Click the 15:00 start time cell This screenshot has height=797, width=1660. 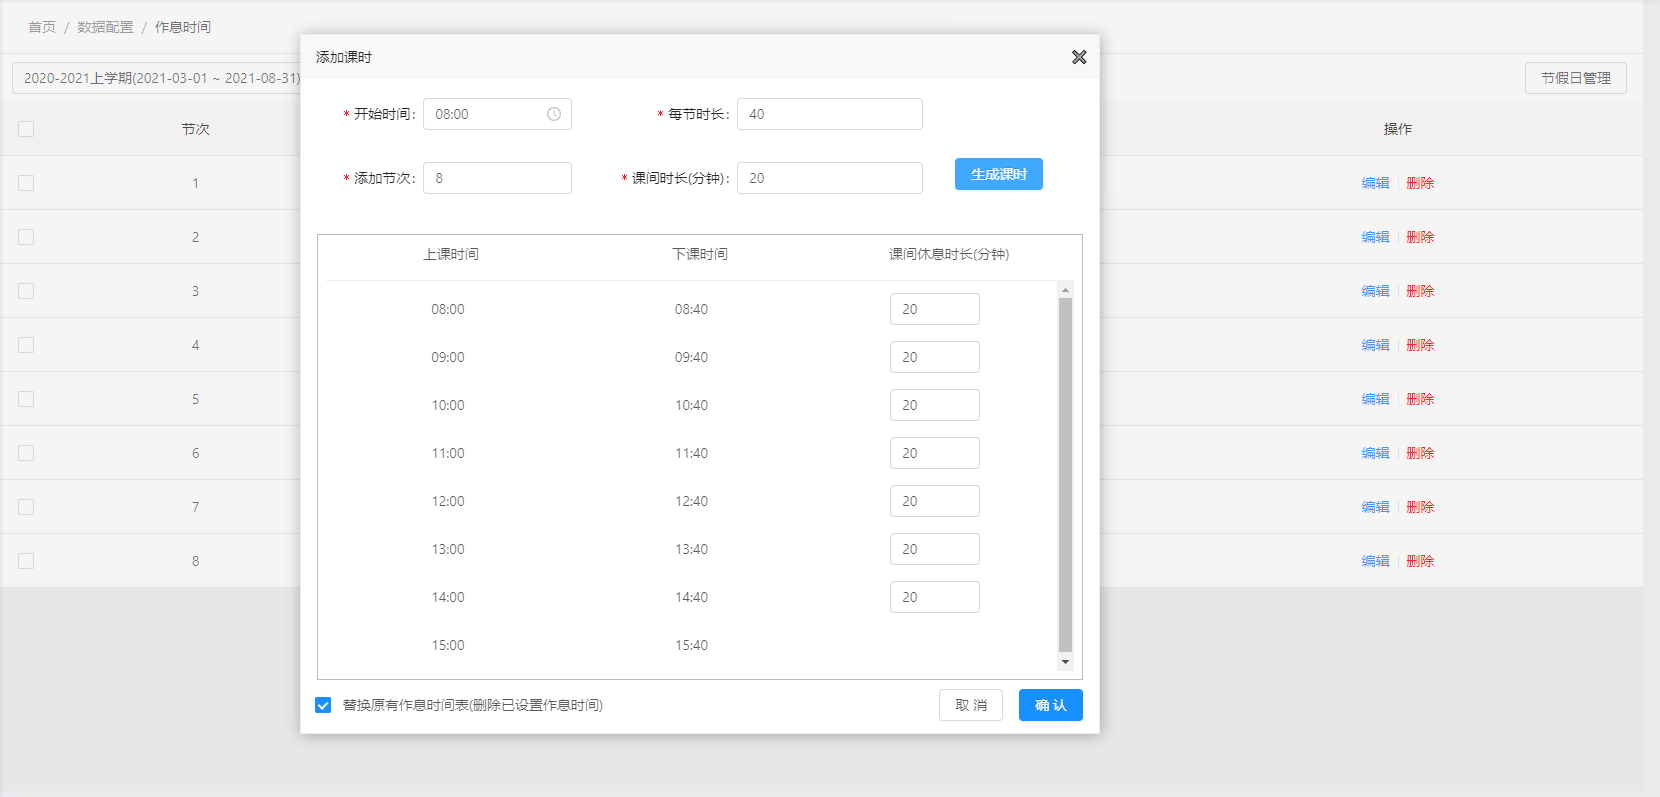pyautogui.click(x=448, y=645)
